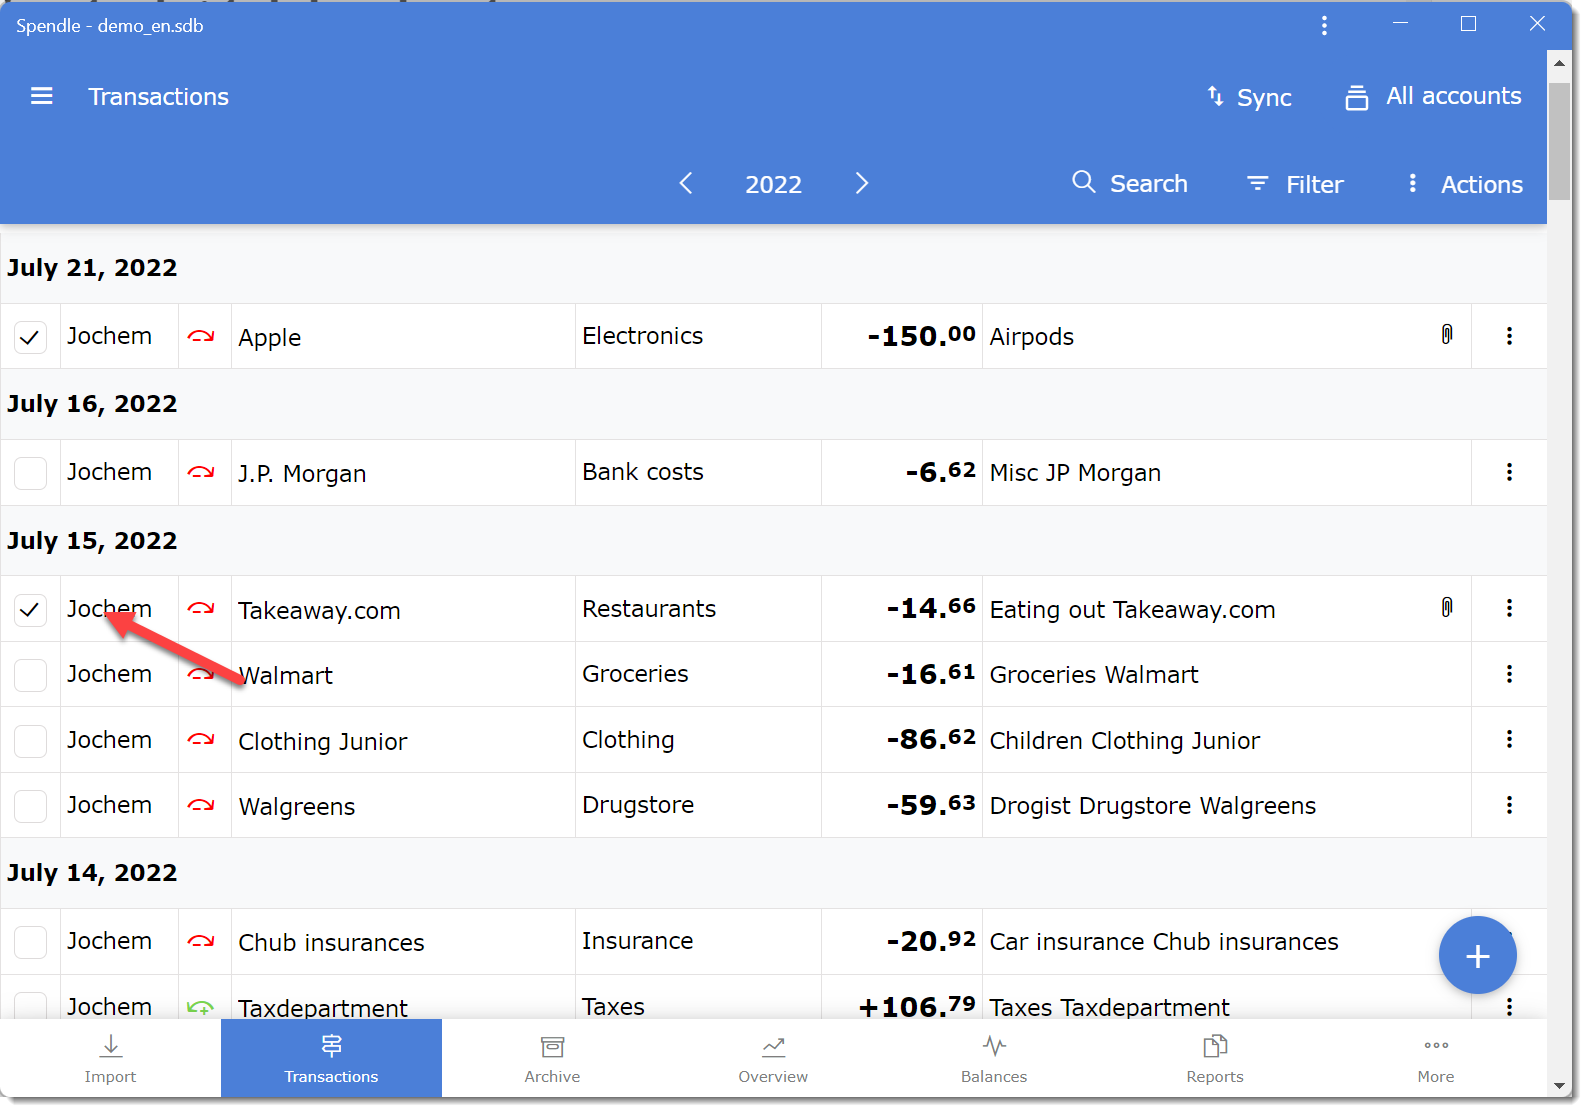Click the expense arrow icon for J.P. Morgan
The image size is (1587, 1112).
[202, 472]
